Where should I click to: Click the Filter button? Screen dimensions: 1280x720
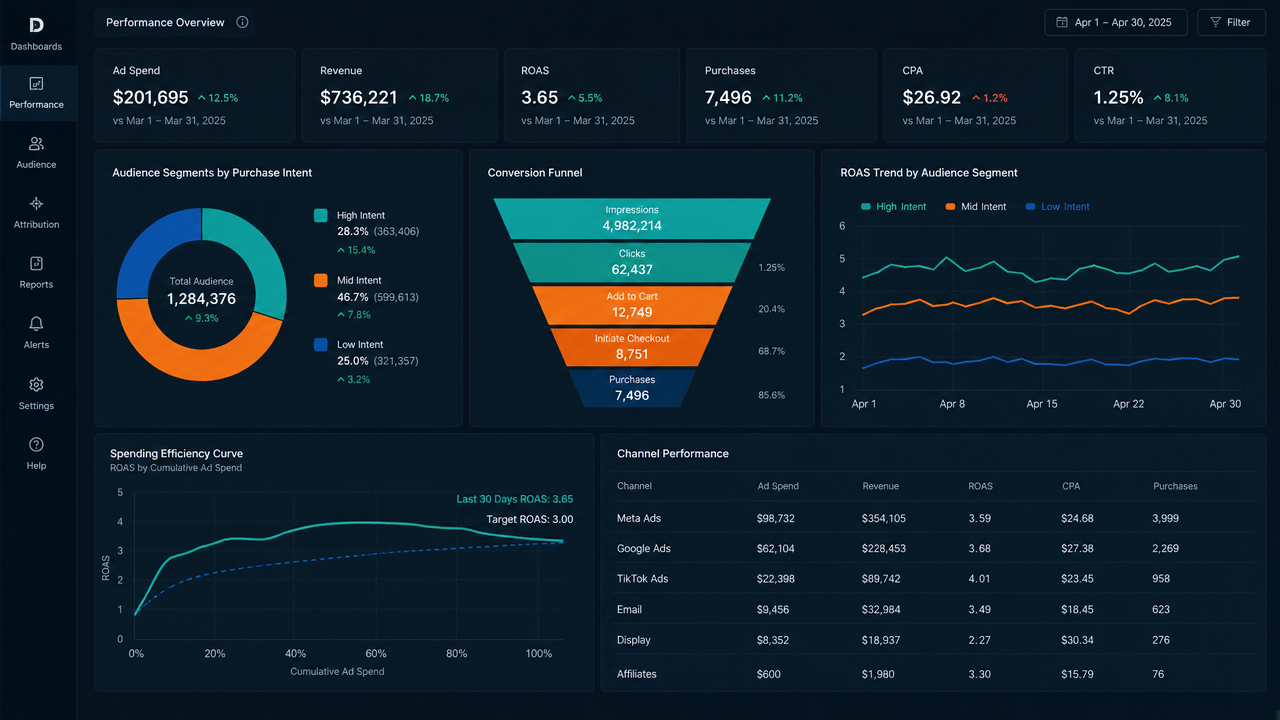click(x=1230, y=22)
